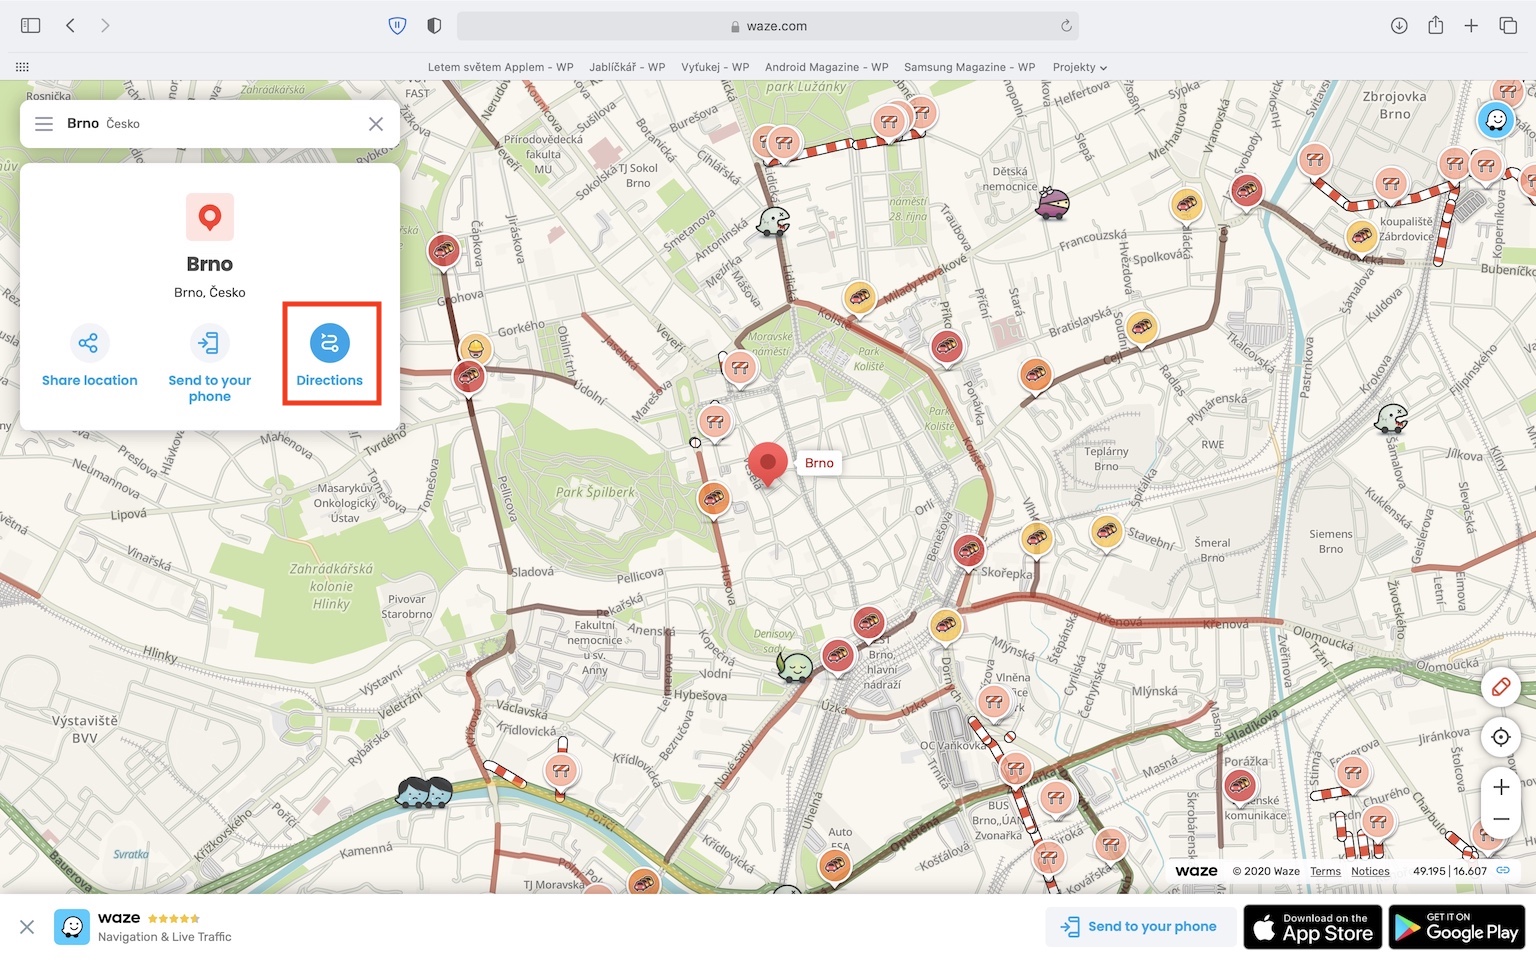Reload the waze.com page
Screen dimensions: 1536x960
[x=1066, y=26]
